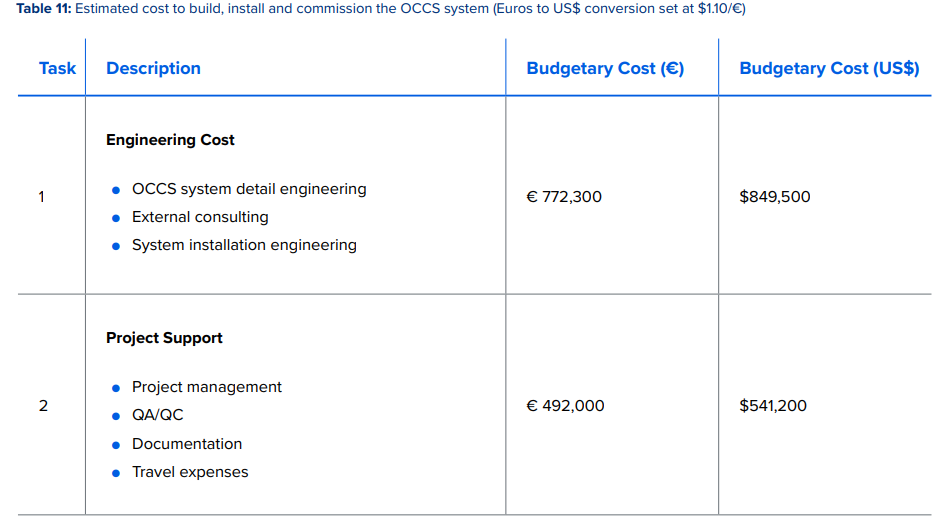The width and height of the screenshot is (946, 527).
Task: Click the Task column header
Action: point(57,68)
